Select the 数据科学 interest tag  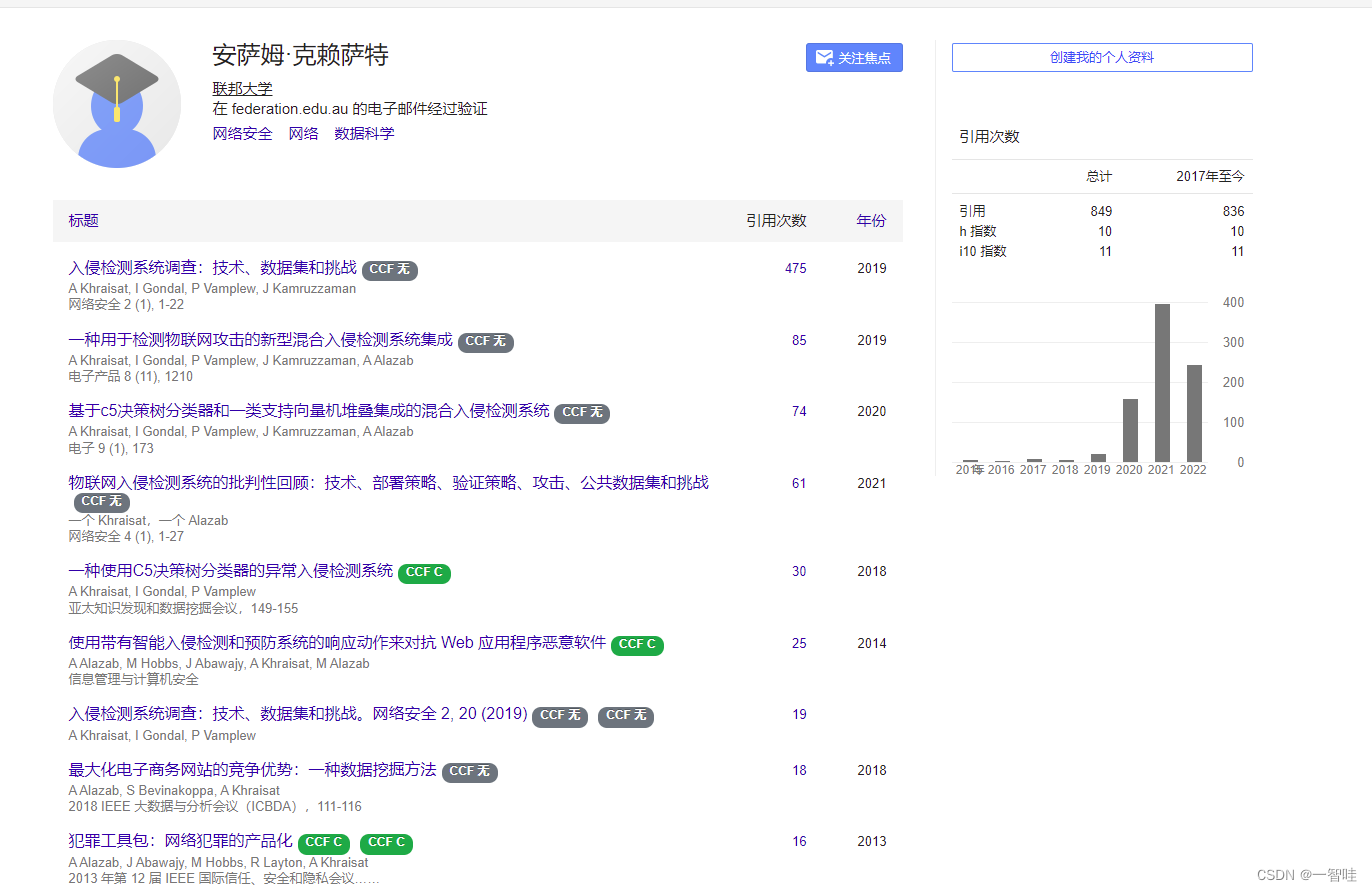364,133
